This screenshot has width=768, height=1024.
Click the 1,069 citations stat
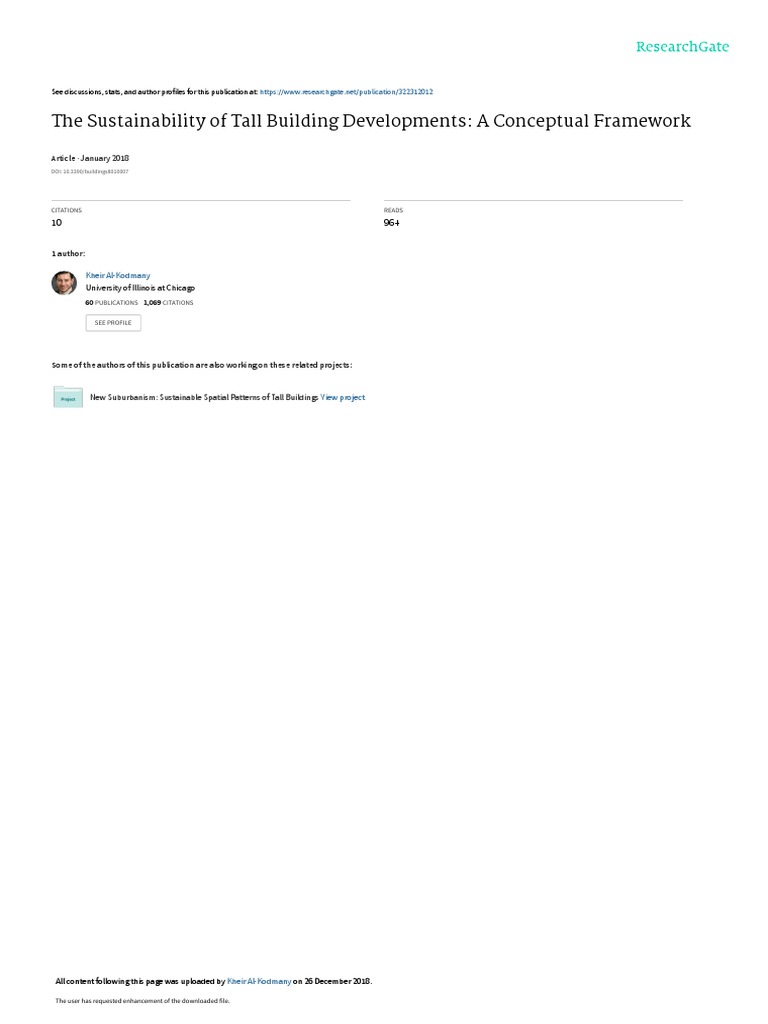[168, 303]
